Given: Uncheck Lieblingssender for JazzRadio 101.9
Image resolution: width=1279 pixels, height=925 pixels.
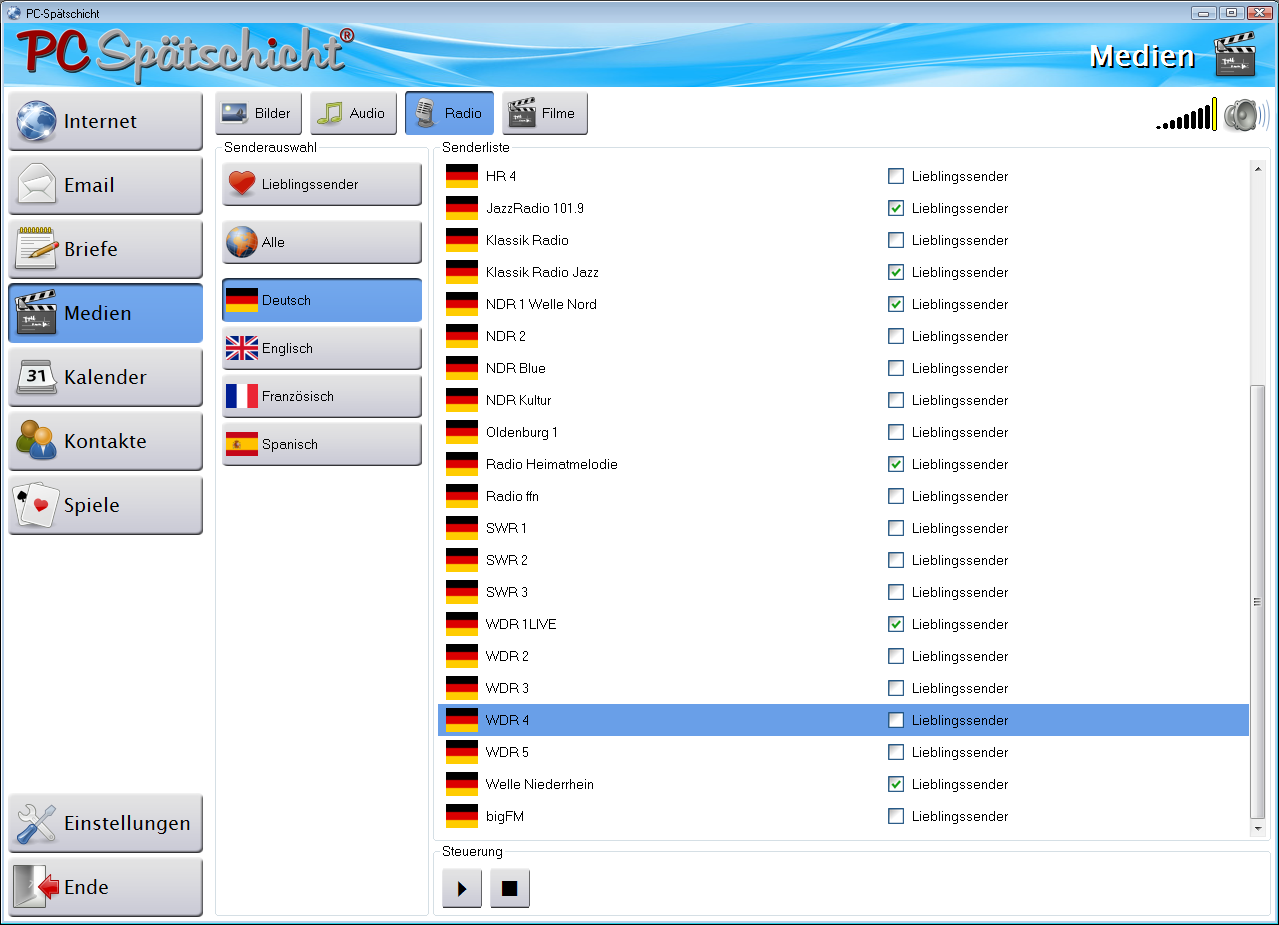Looking at the screenshot, I should tap(896, 208).
